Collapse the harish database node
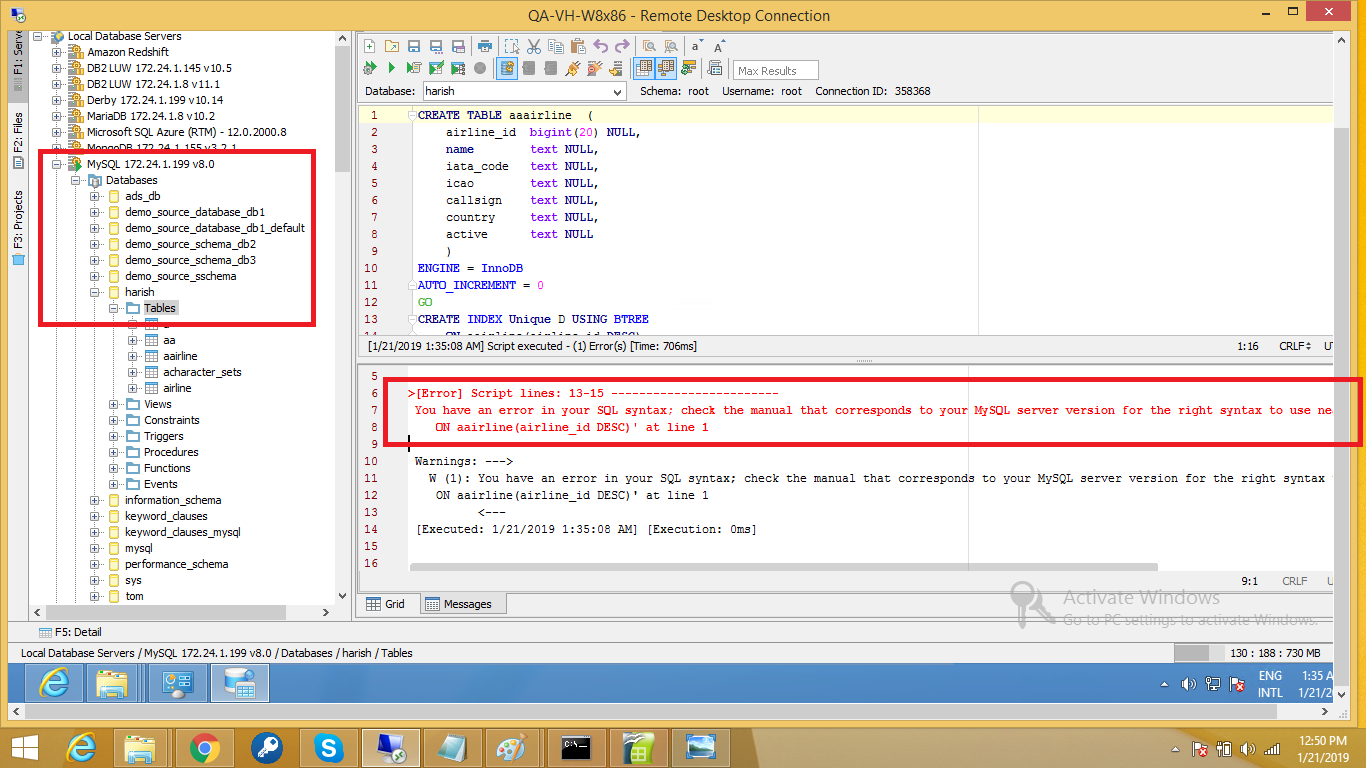1366x768 pixels. point(95,292)
